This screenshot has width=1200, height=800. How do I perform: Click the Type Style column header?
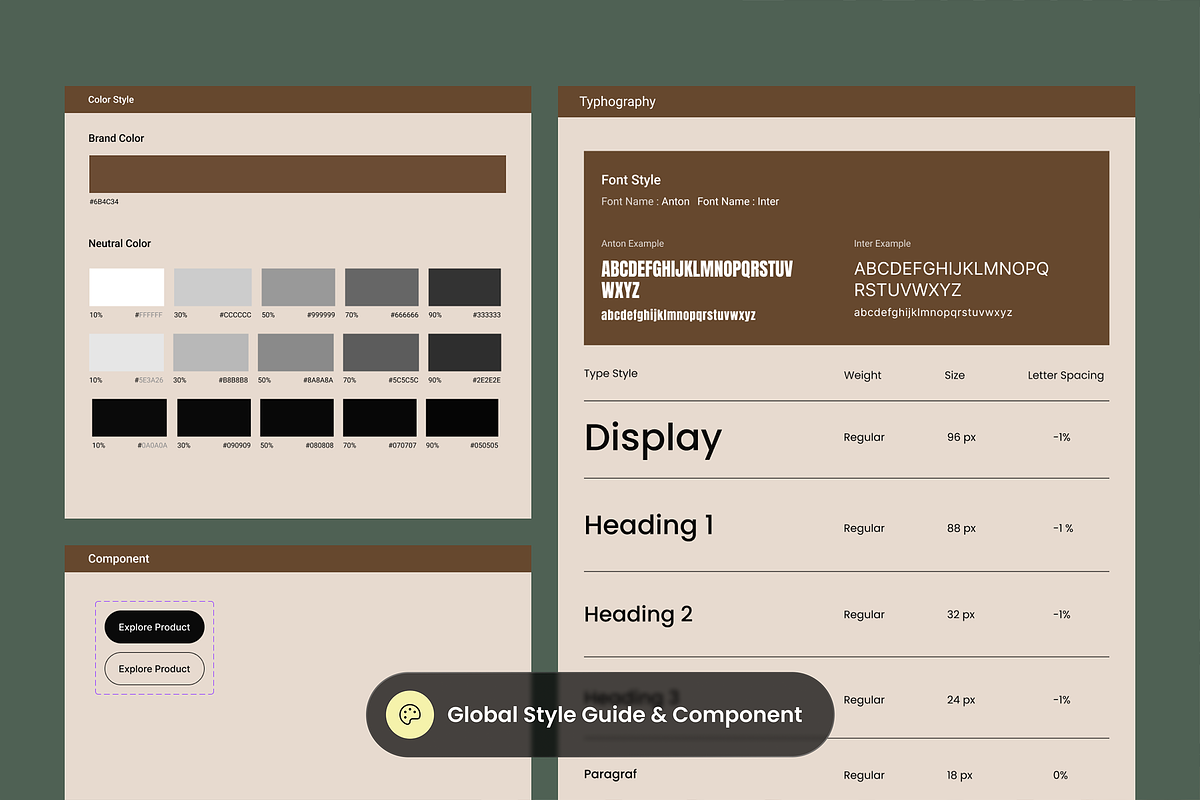pos(611,374)
